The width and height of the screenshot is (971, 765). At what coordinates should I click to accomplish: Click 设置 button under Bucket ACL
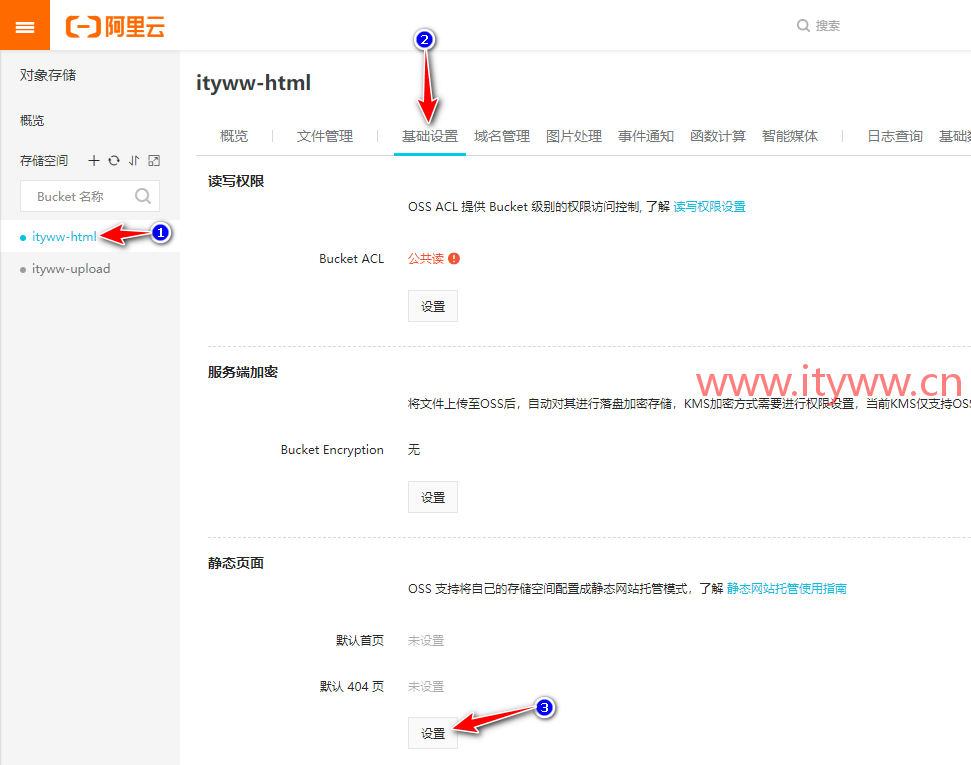(433, 306)
